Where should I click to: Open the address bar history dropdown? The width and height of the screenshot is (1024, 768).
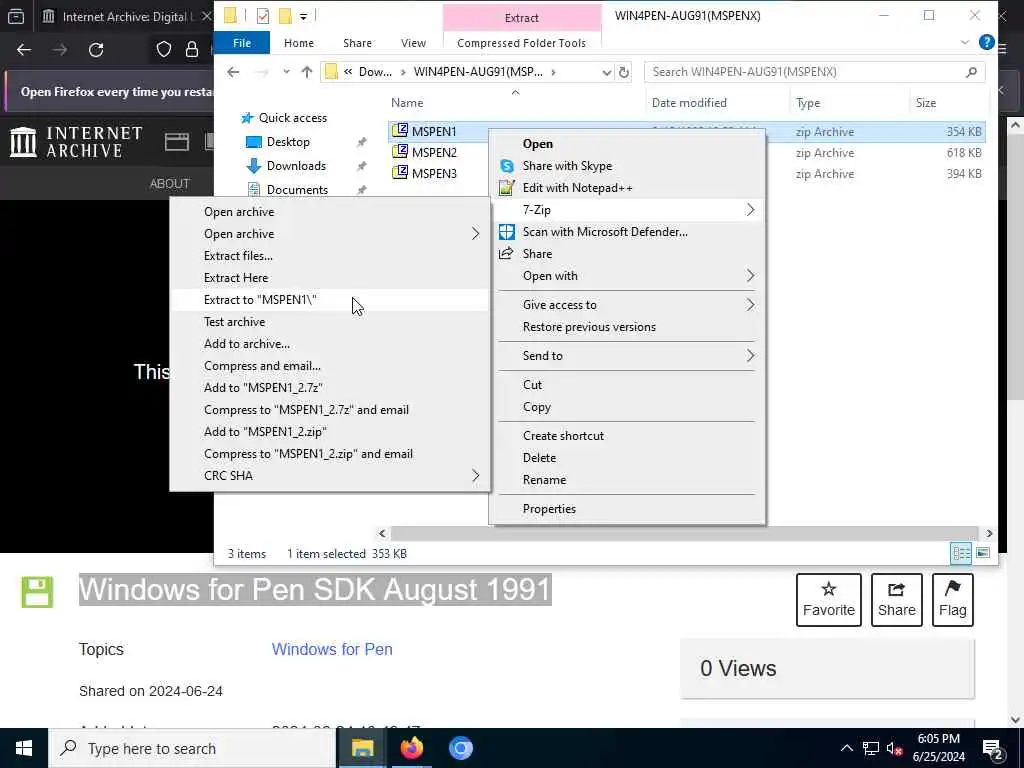606,72
